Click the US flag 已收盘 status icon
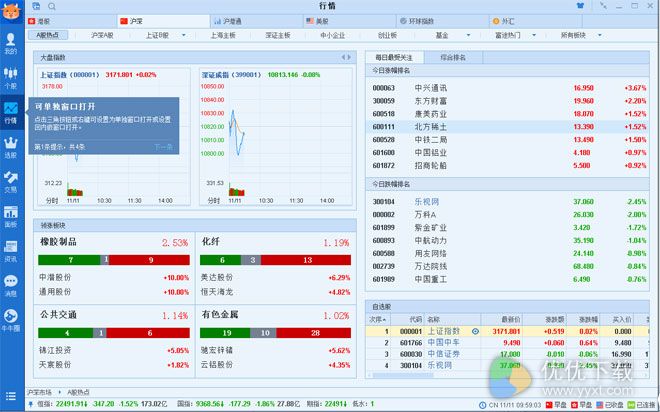660x412 pixels. point(599,405)
